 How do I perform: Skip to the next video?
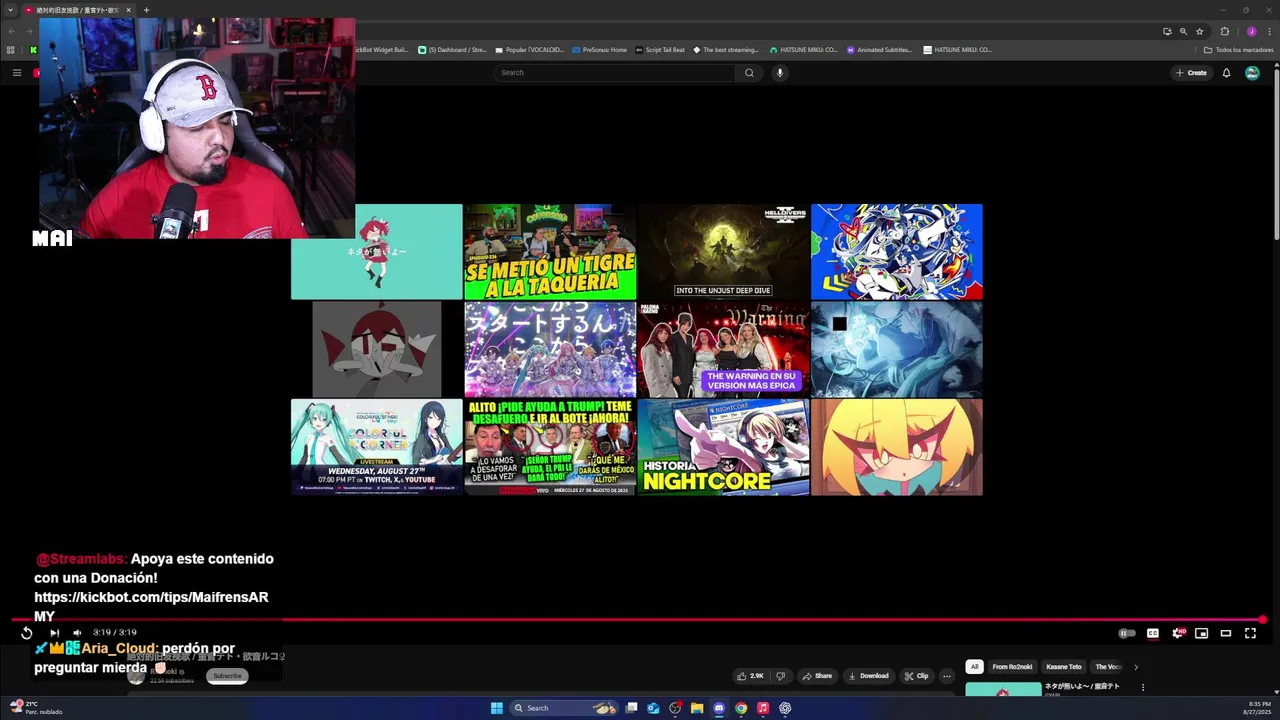pos(54,633)
